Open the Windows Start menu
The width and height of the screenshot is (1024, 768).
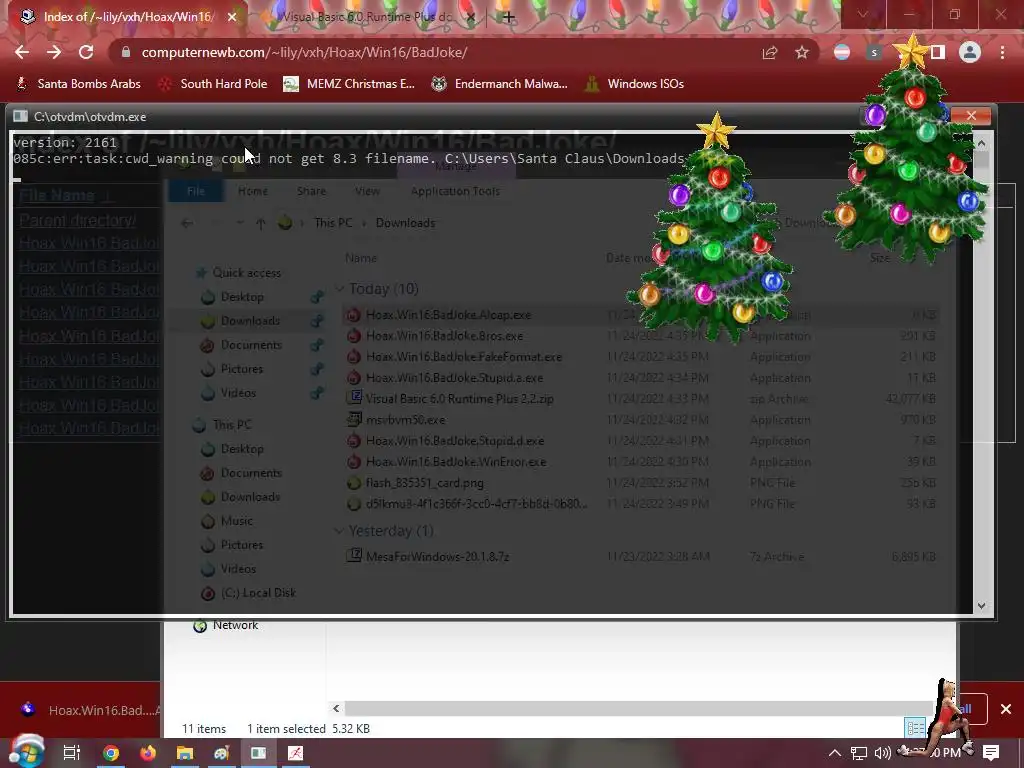click(26, 752)
